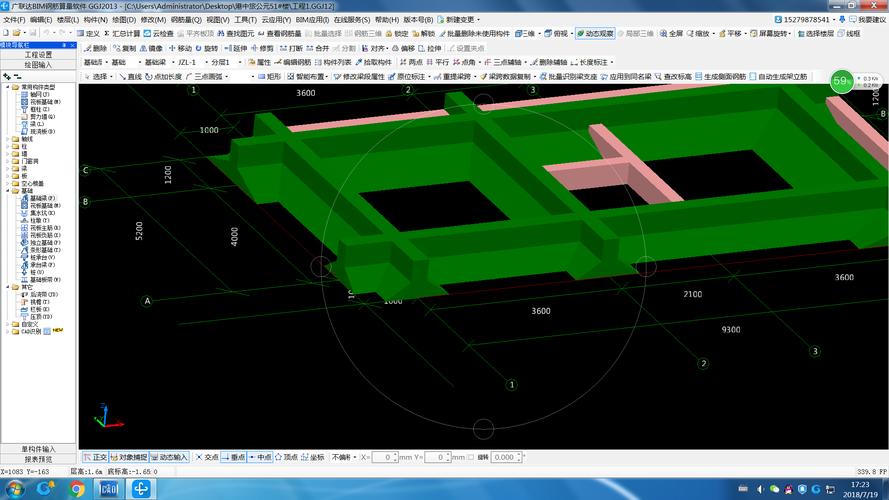Open the 视图(V) menu

click(x=218, y=19)
